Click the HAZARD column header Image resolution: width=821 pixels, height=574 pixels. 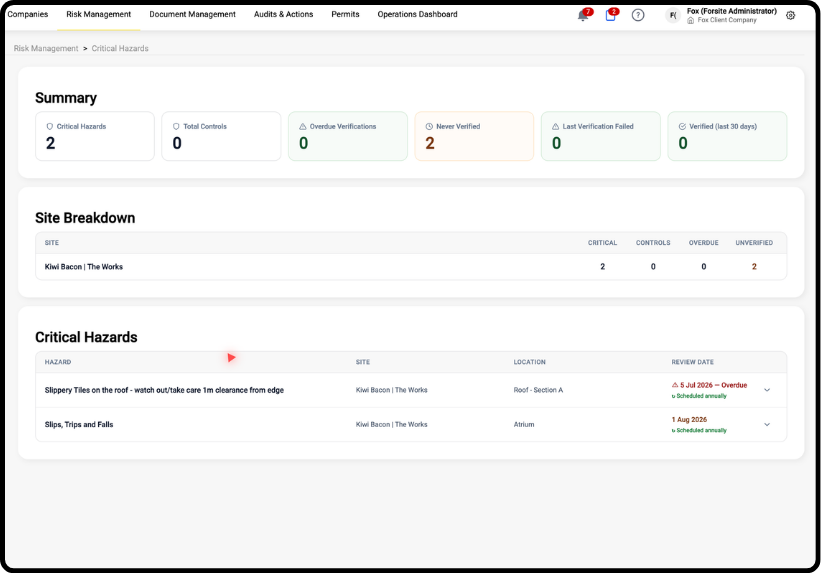click(58, 362)
